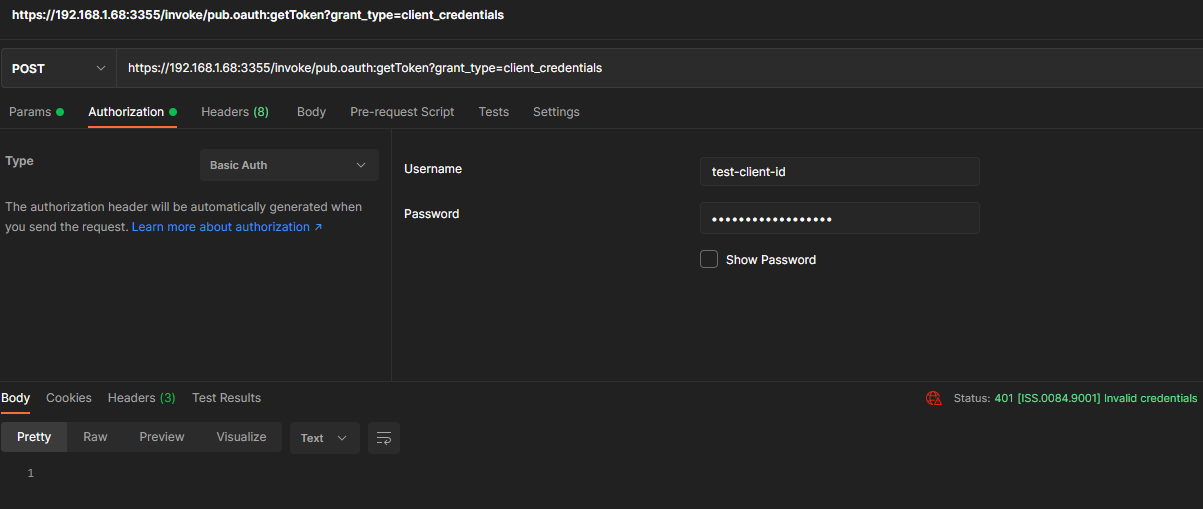Click the request URL input field
Viewport: 1203px width, 509px height.
650,68
